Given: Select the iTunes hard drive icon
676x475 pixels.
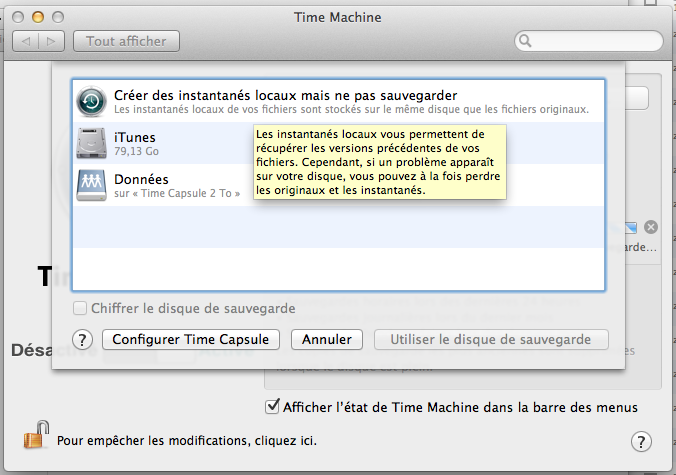Looking at the screenshot, I should point(91,143).
